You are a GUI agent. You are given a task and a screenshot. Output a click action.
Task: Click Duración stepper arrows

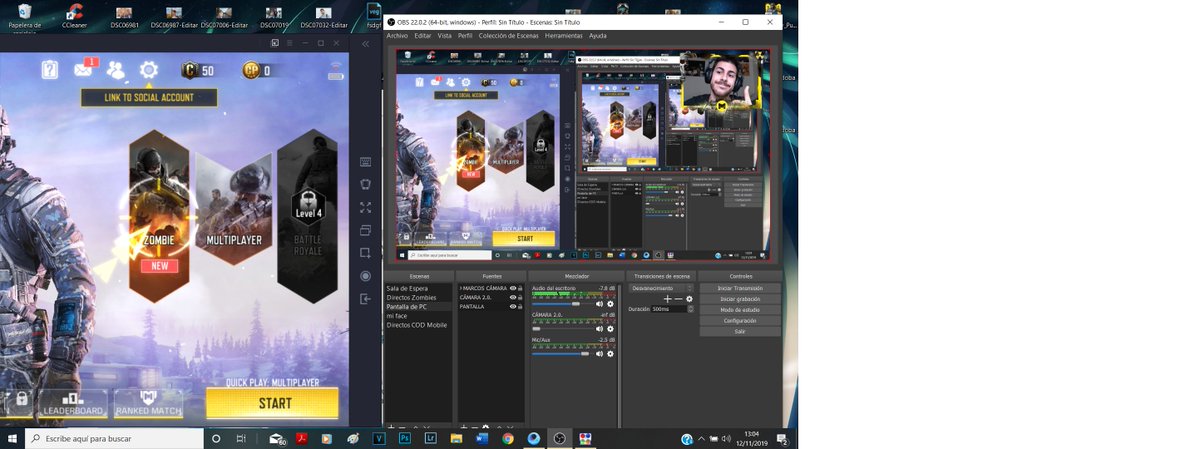coord(690,309)
